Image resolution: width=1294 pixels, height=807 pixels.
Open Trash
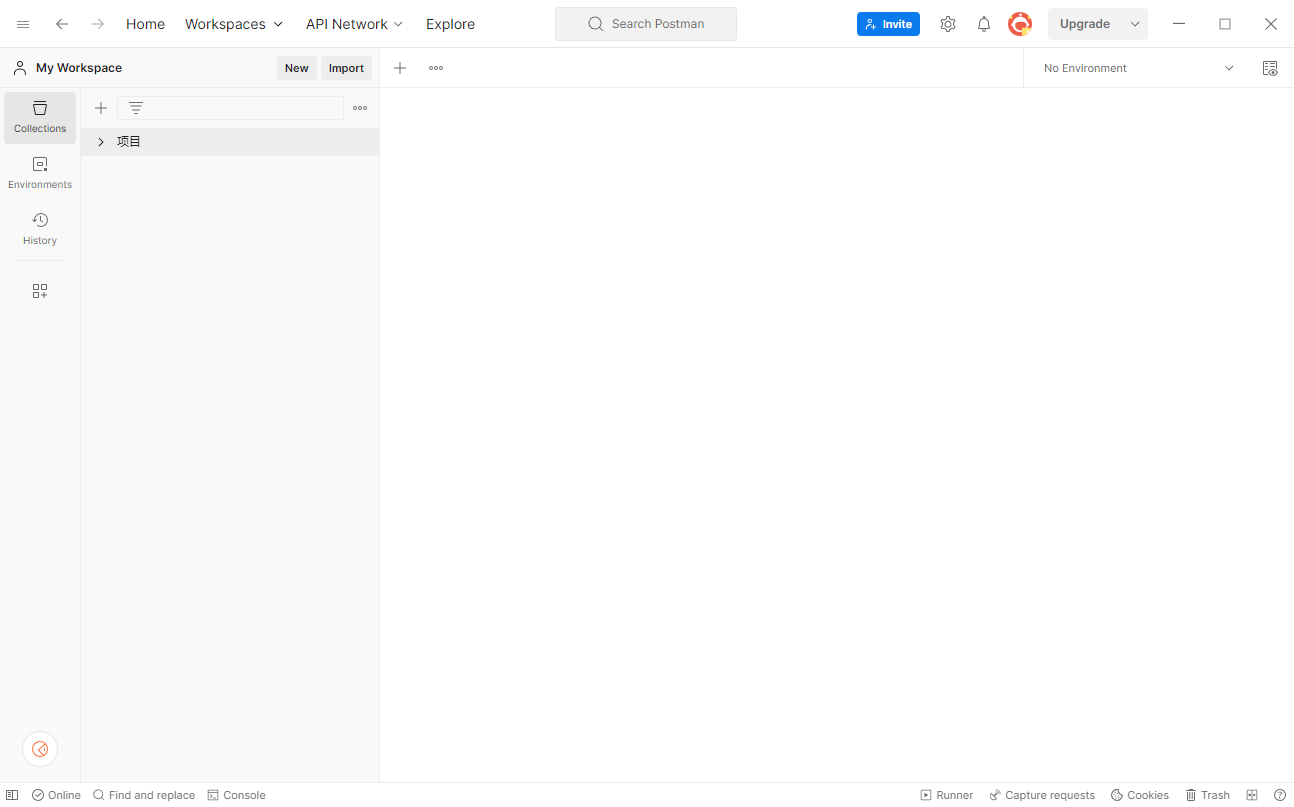pyautogui.click(x=1208, y=795)
